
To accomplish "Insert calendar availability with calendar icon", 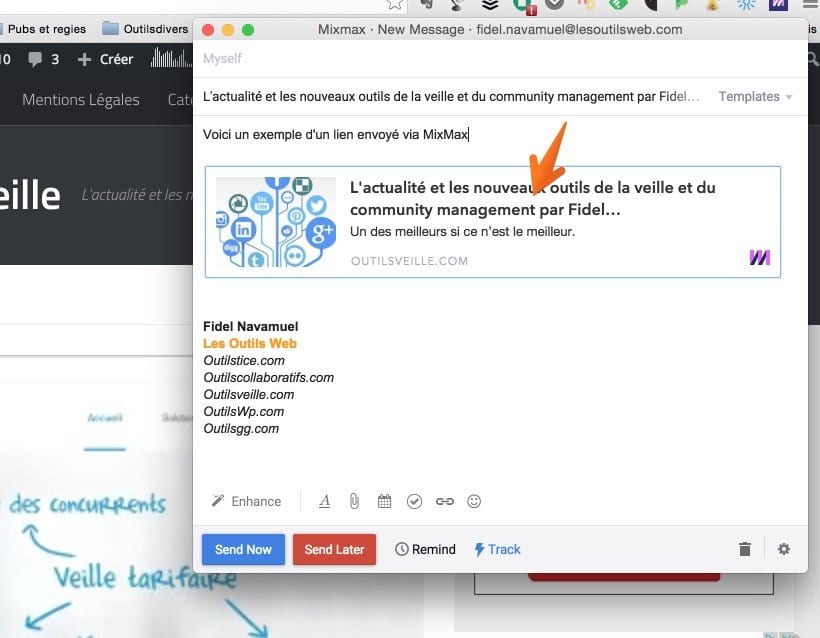I will tap(384, 501).
